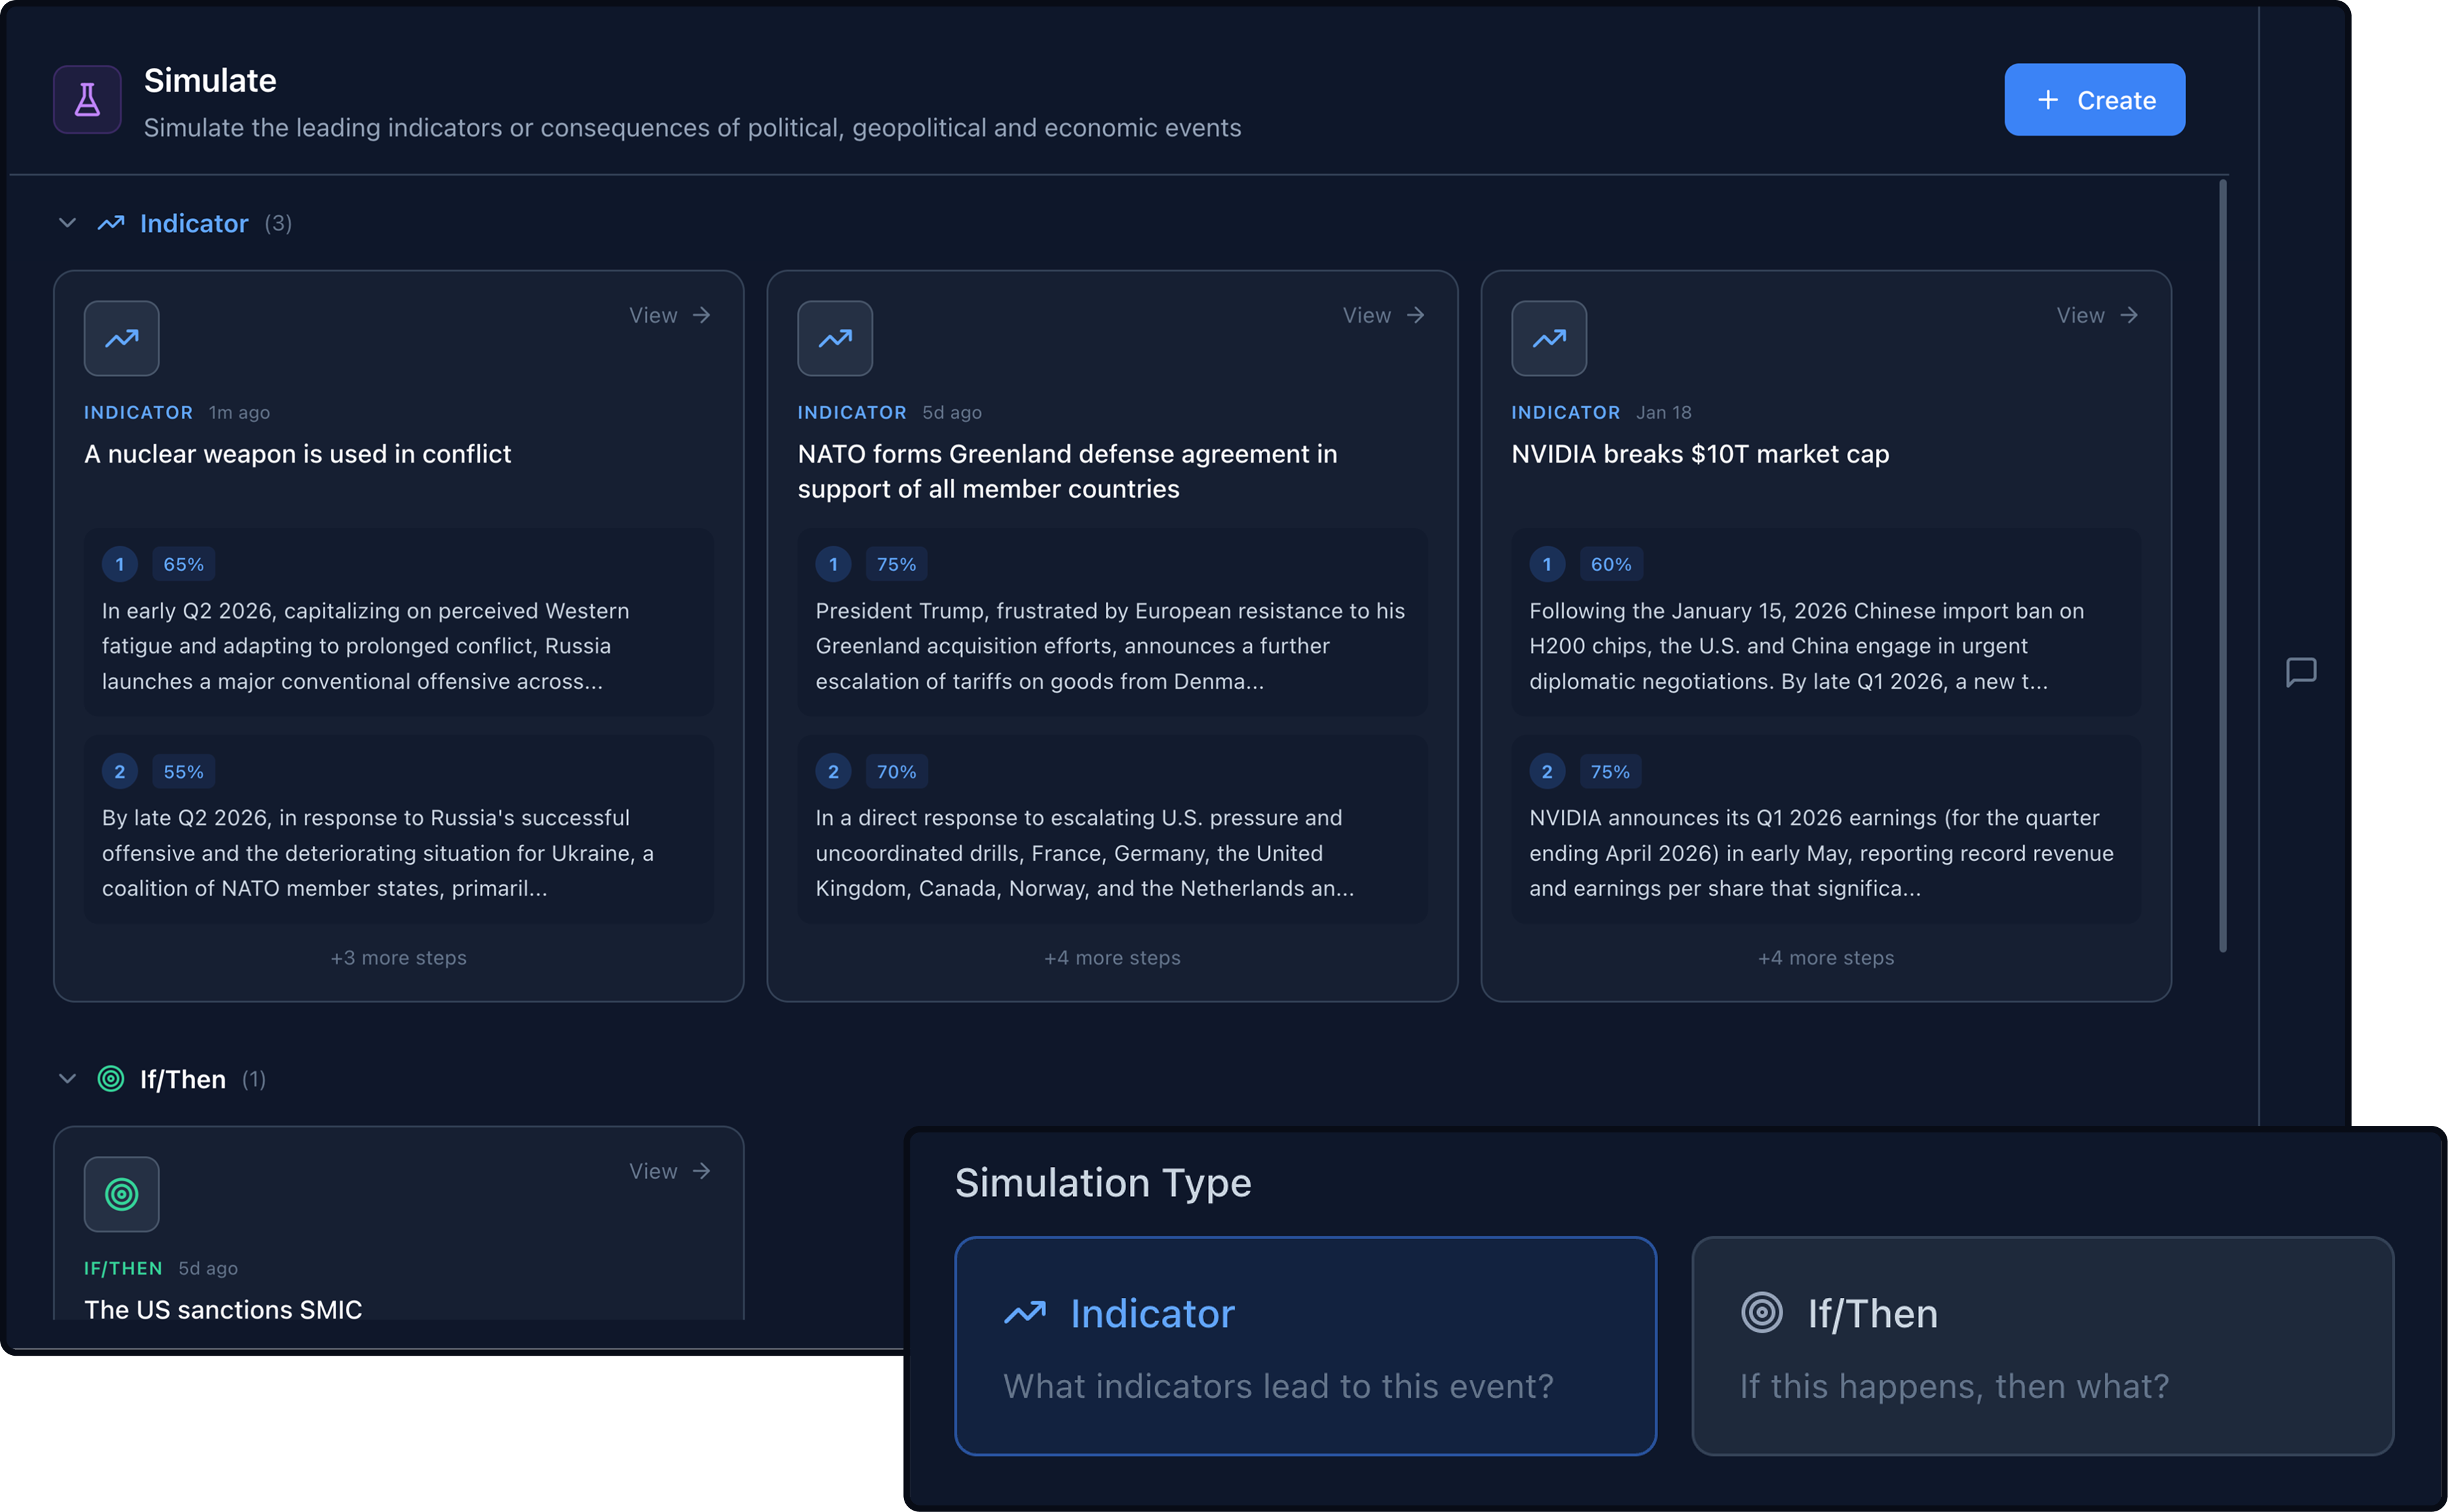Viewport: 2448px width, 1512px height.
Task: Click the nuclear weapon card's trend icon
Action: click(x=121, y=339)
